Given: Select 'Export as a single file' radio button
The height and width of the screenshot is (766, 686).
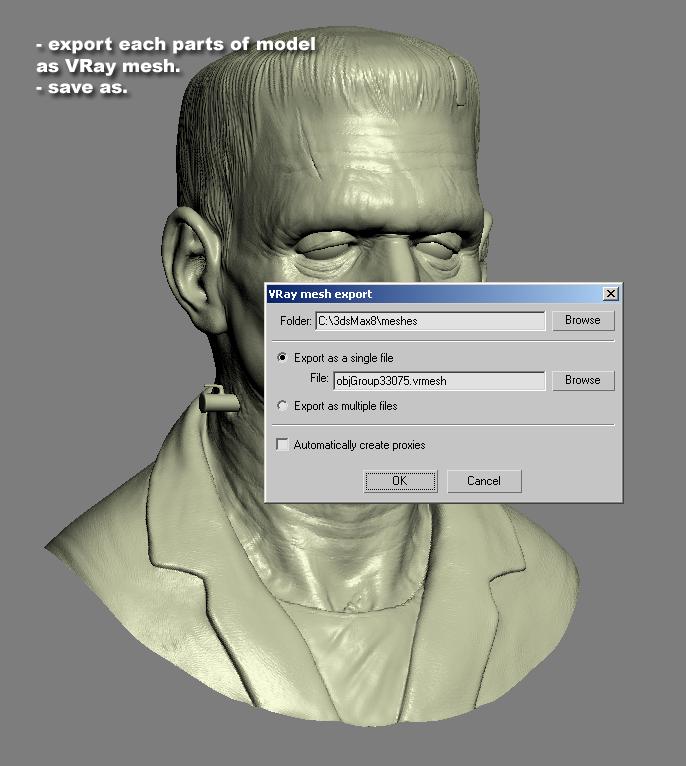Looking at the screenshot, I should click(282, 358).
